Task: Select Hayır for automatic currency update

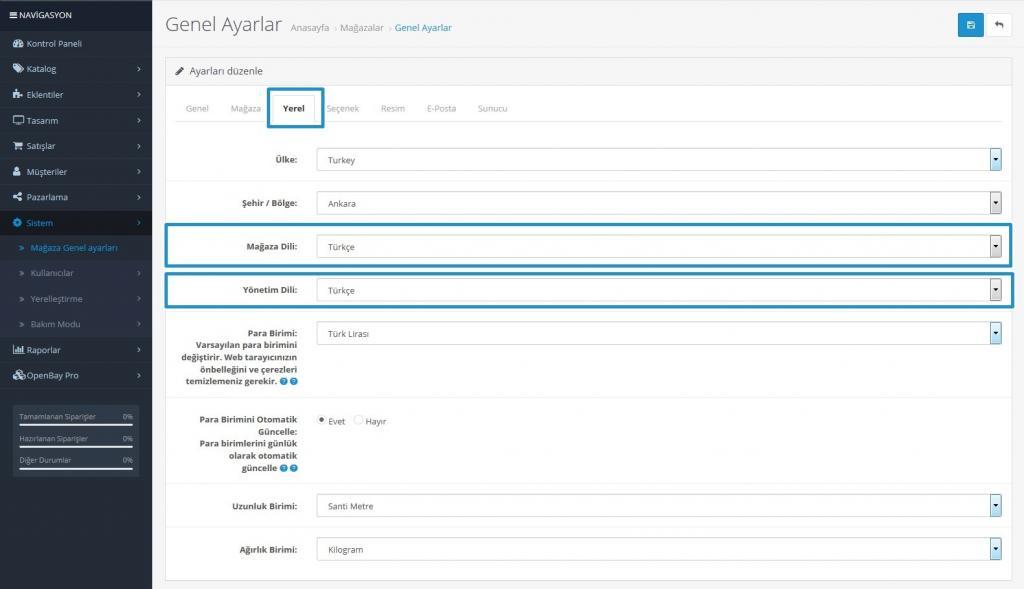Action: point(359,420)
